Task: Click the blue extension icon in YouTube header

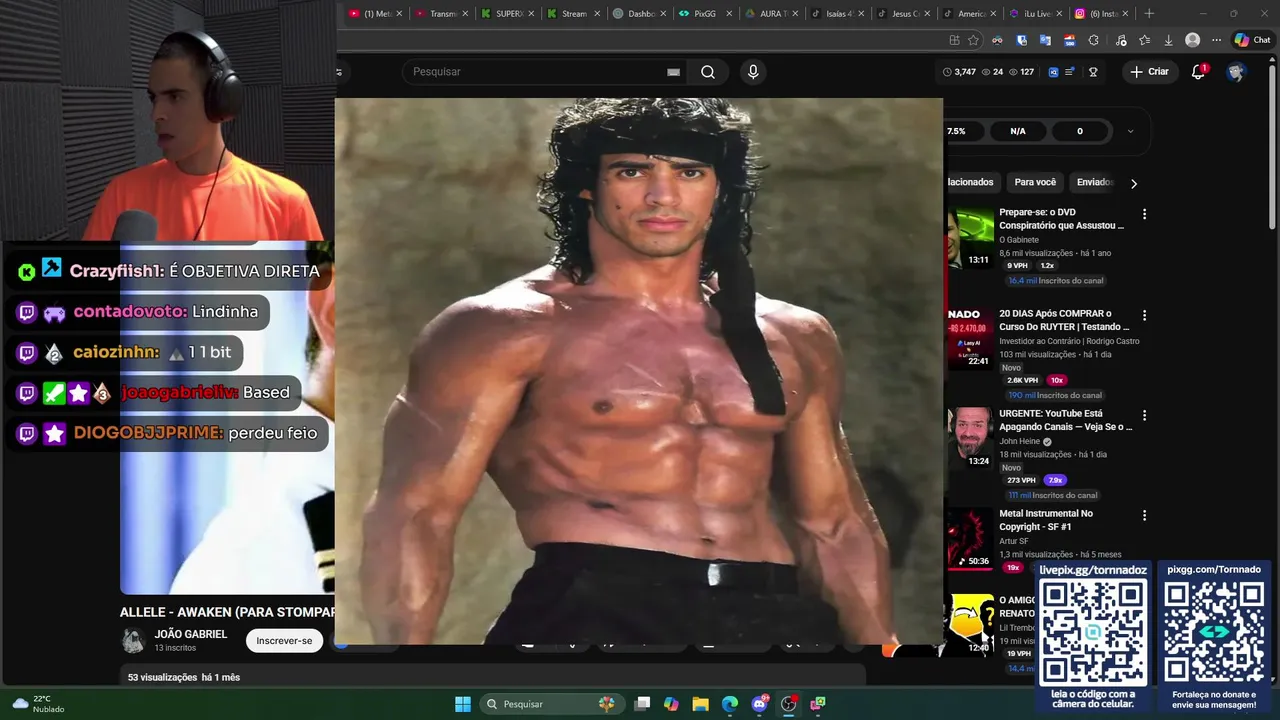Action: click(x=1053, y=72)
